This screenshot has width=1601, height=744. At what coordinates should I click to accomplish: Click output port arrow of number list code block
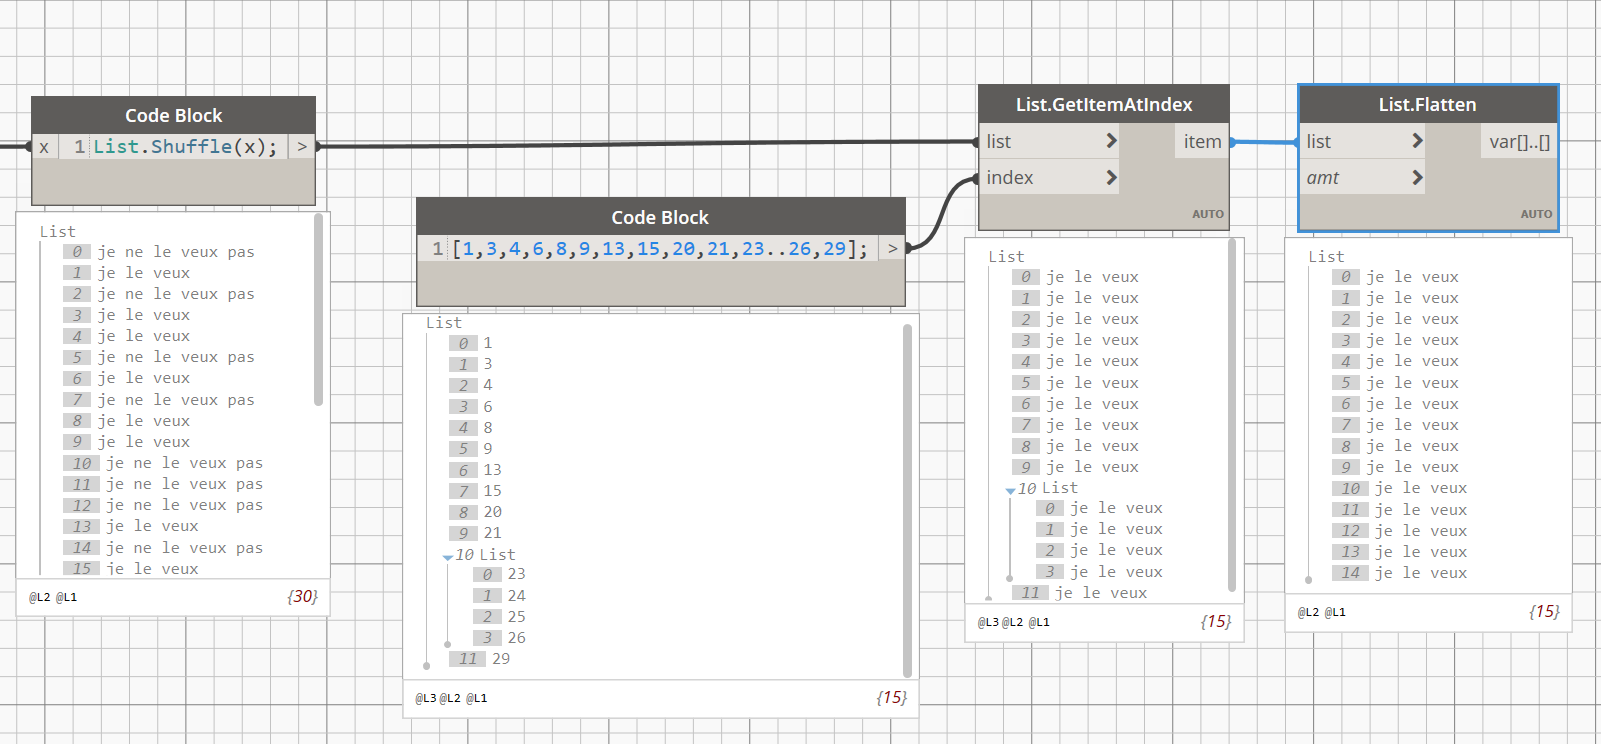pyautogui.click(x=892, y=248)
